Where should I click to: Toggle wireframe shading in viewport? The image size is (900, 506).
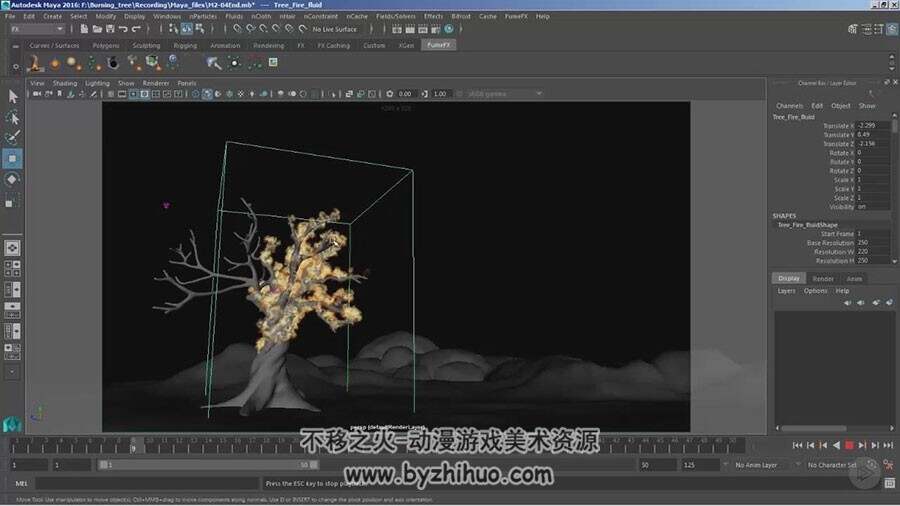pyautogui.click(x=196, y=94)
